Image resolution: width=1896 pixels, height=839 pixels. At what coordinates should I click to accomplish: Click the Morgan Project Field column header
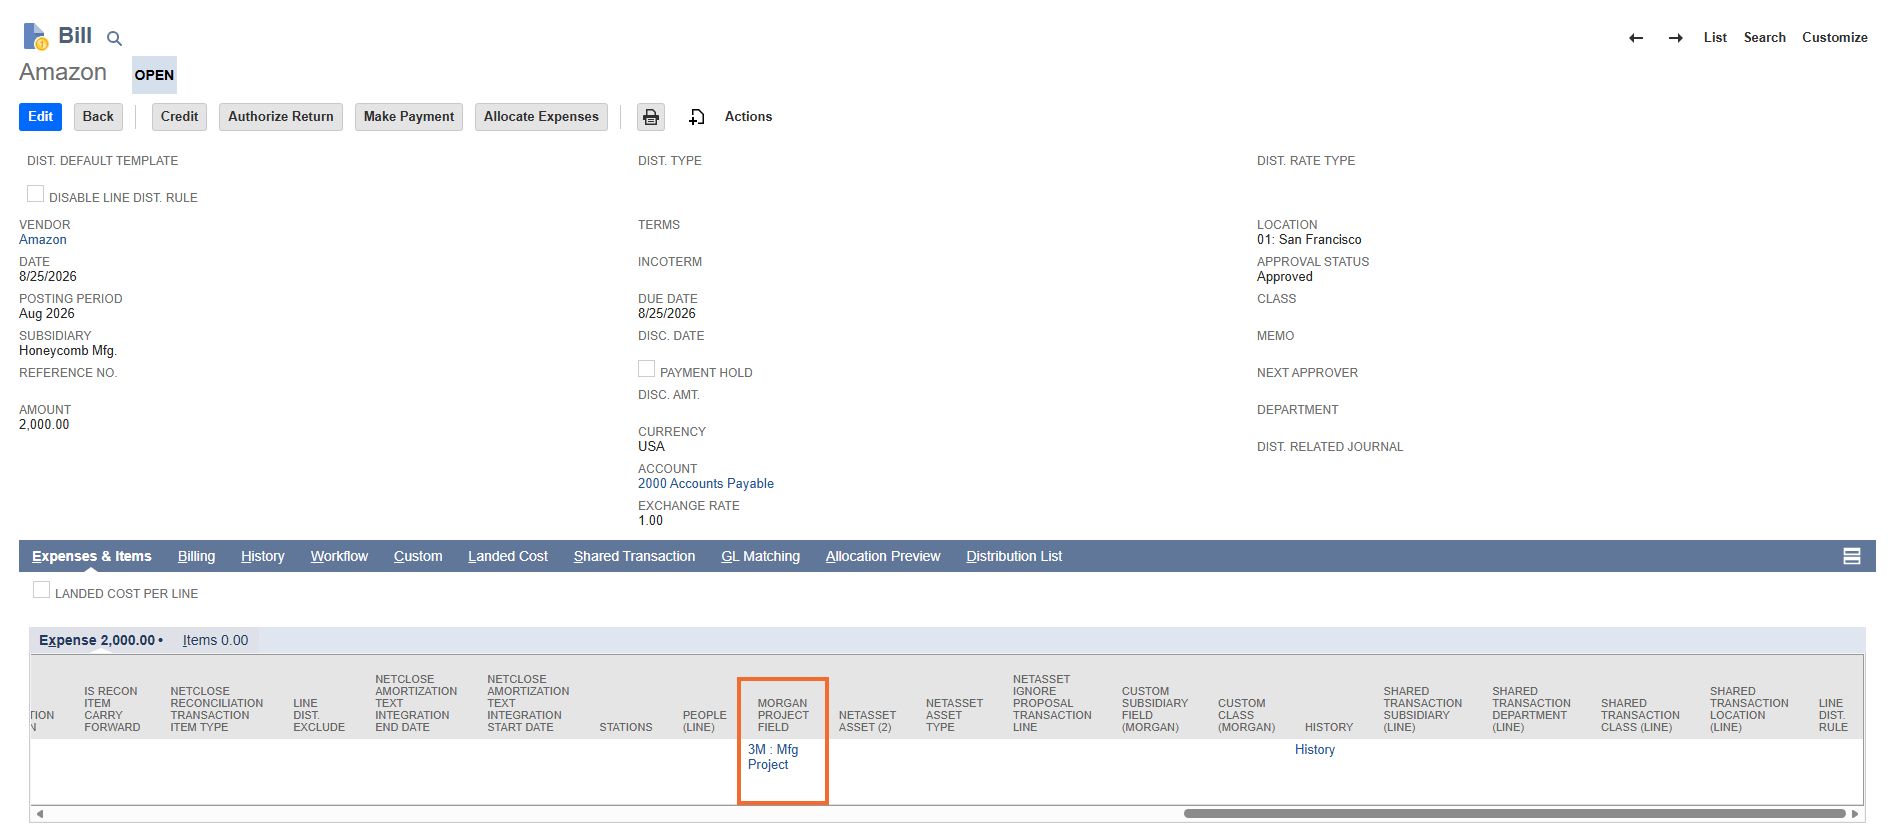(783, 715)
